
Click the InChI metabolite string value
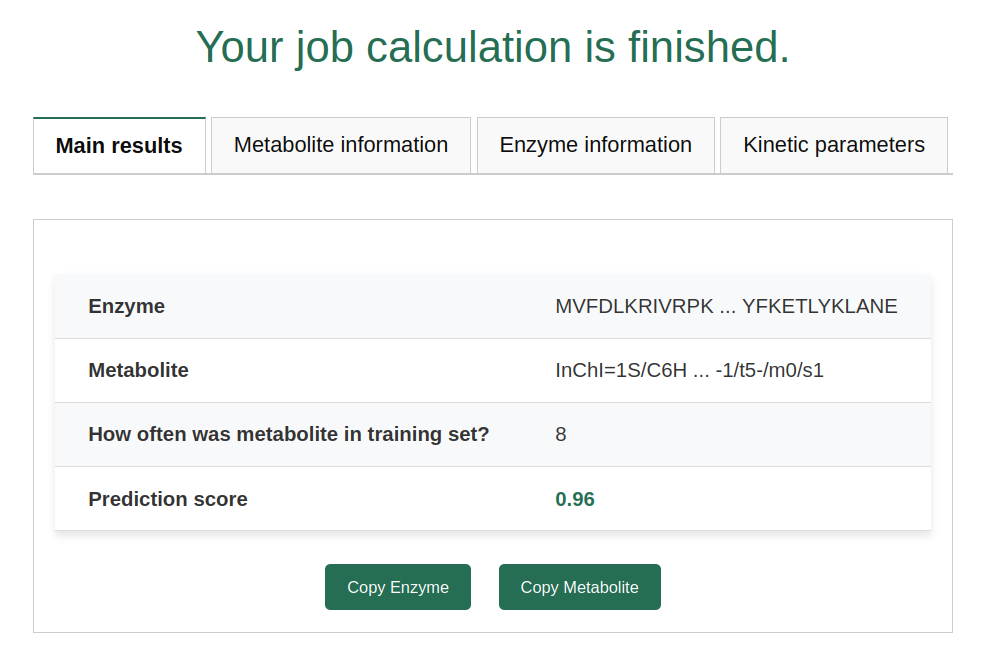(x=689, y=370)
